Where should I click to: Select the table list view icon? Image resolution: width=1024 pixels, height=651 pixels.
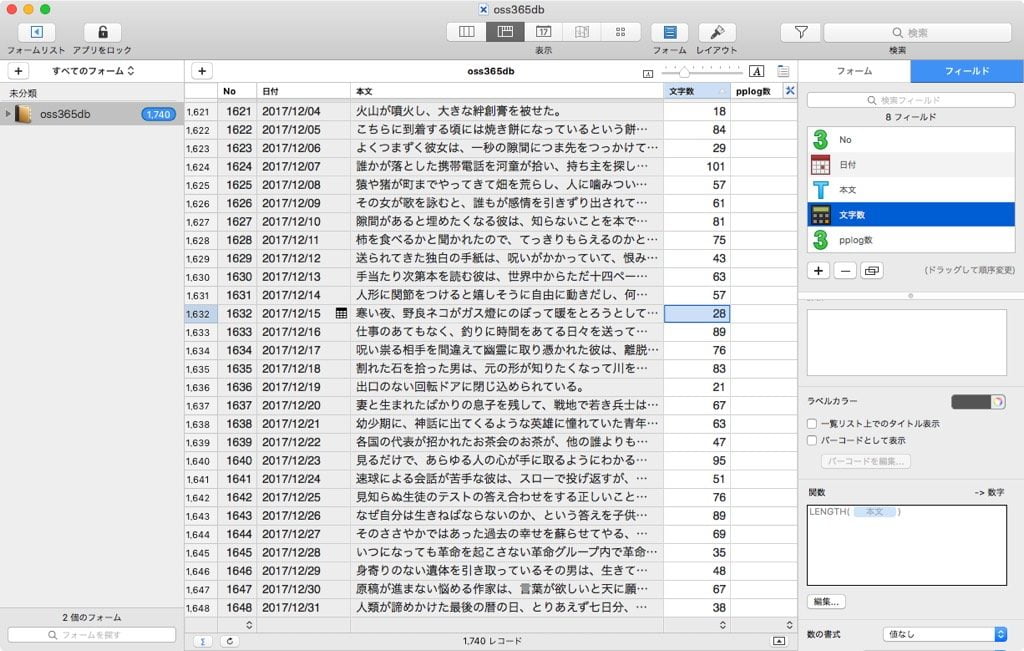505,32
